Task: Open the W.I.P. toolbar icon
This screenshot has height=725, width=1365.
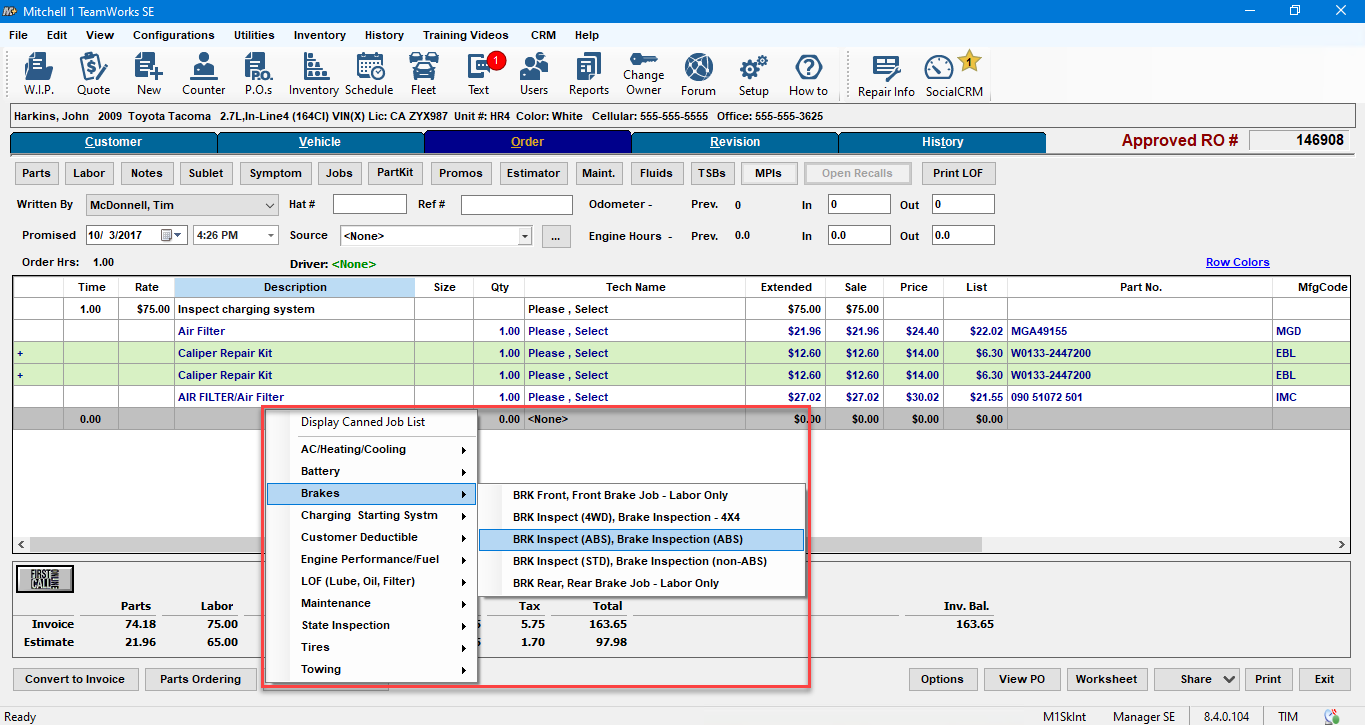Action: coord(39,74)
